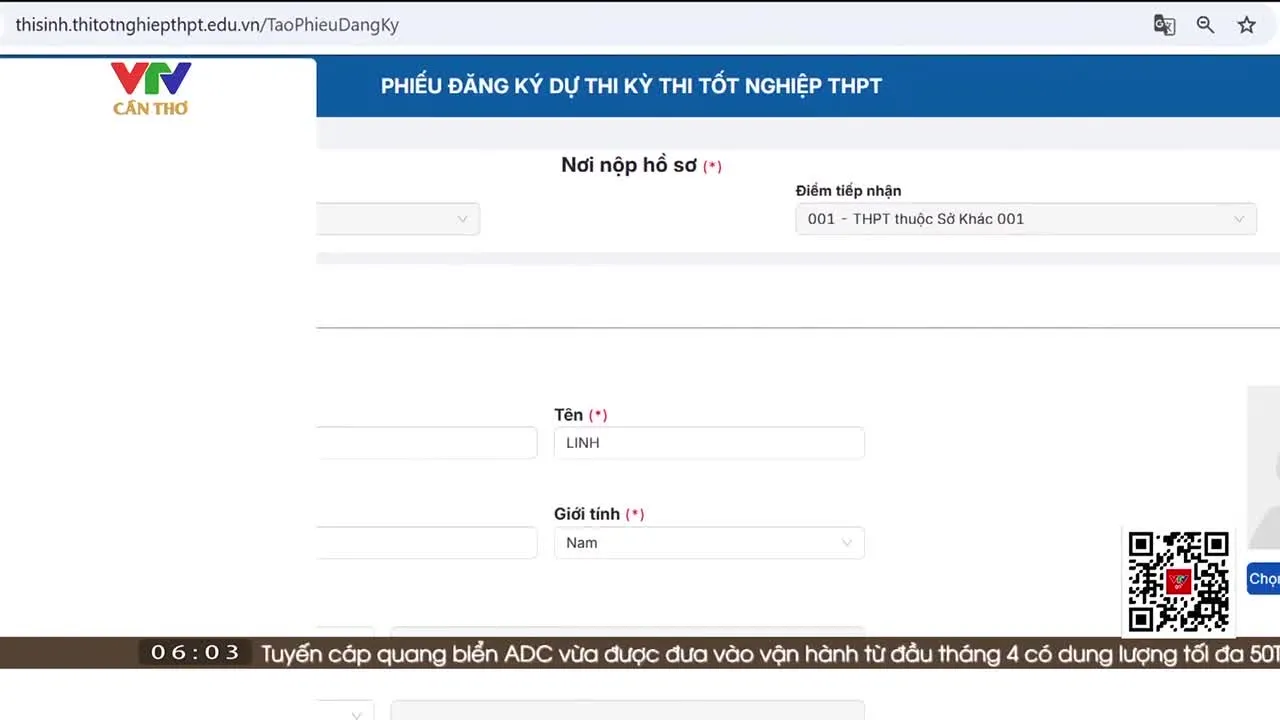The height and width of the screenshot is (720, 1280).
Task: Click the text field left of Tên
Action: tap(427, 443)
